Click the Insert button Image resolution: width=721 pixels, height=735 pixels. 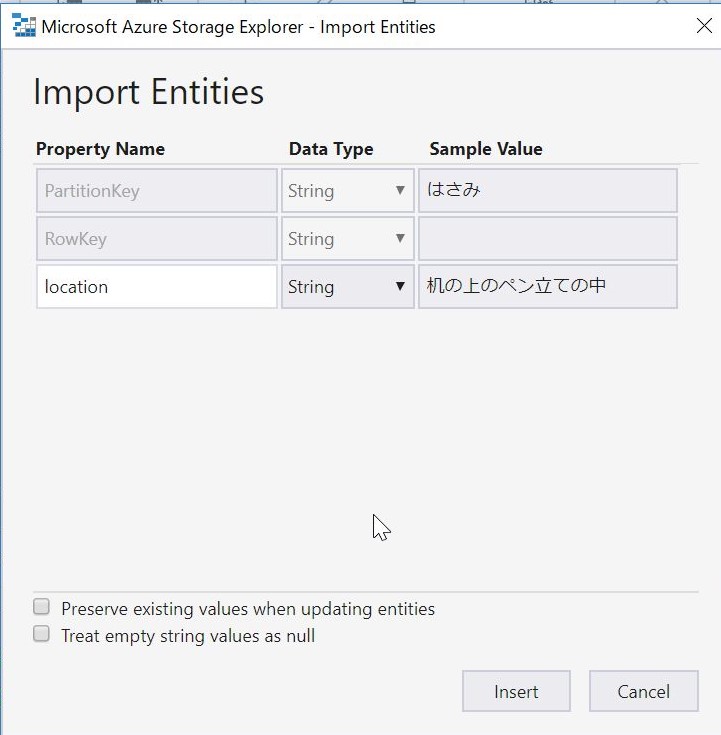pos(516,691)
